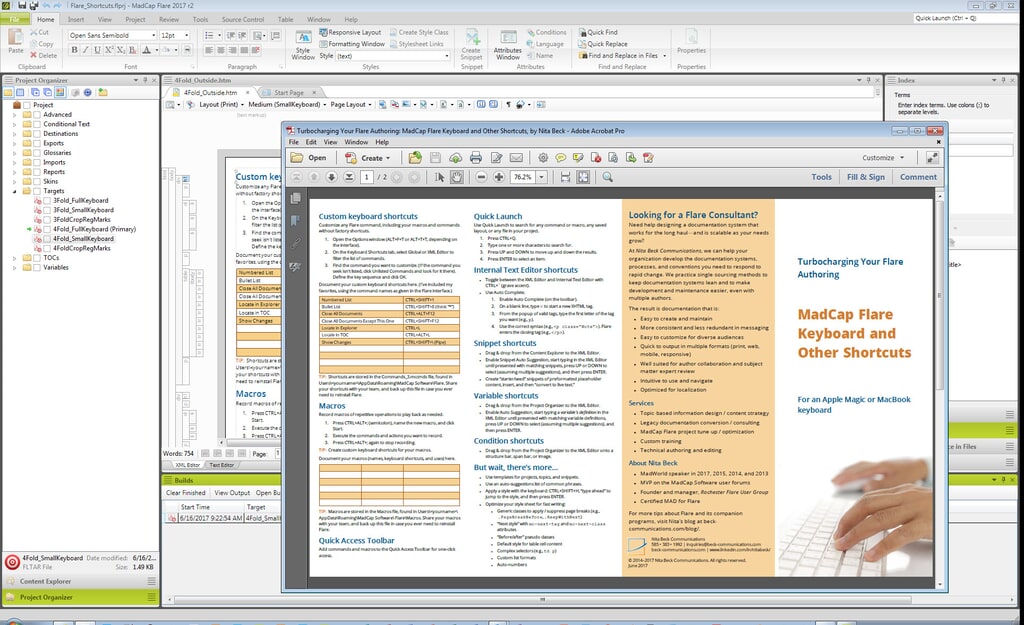Click the Print icon in Acrobat toolbar

click(475, 157)
